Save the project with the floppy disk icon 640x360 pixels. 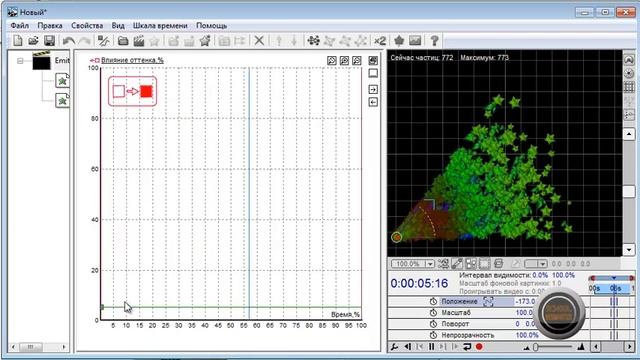pos(49,40)
